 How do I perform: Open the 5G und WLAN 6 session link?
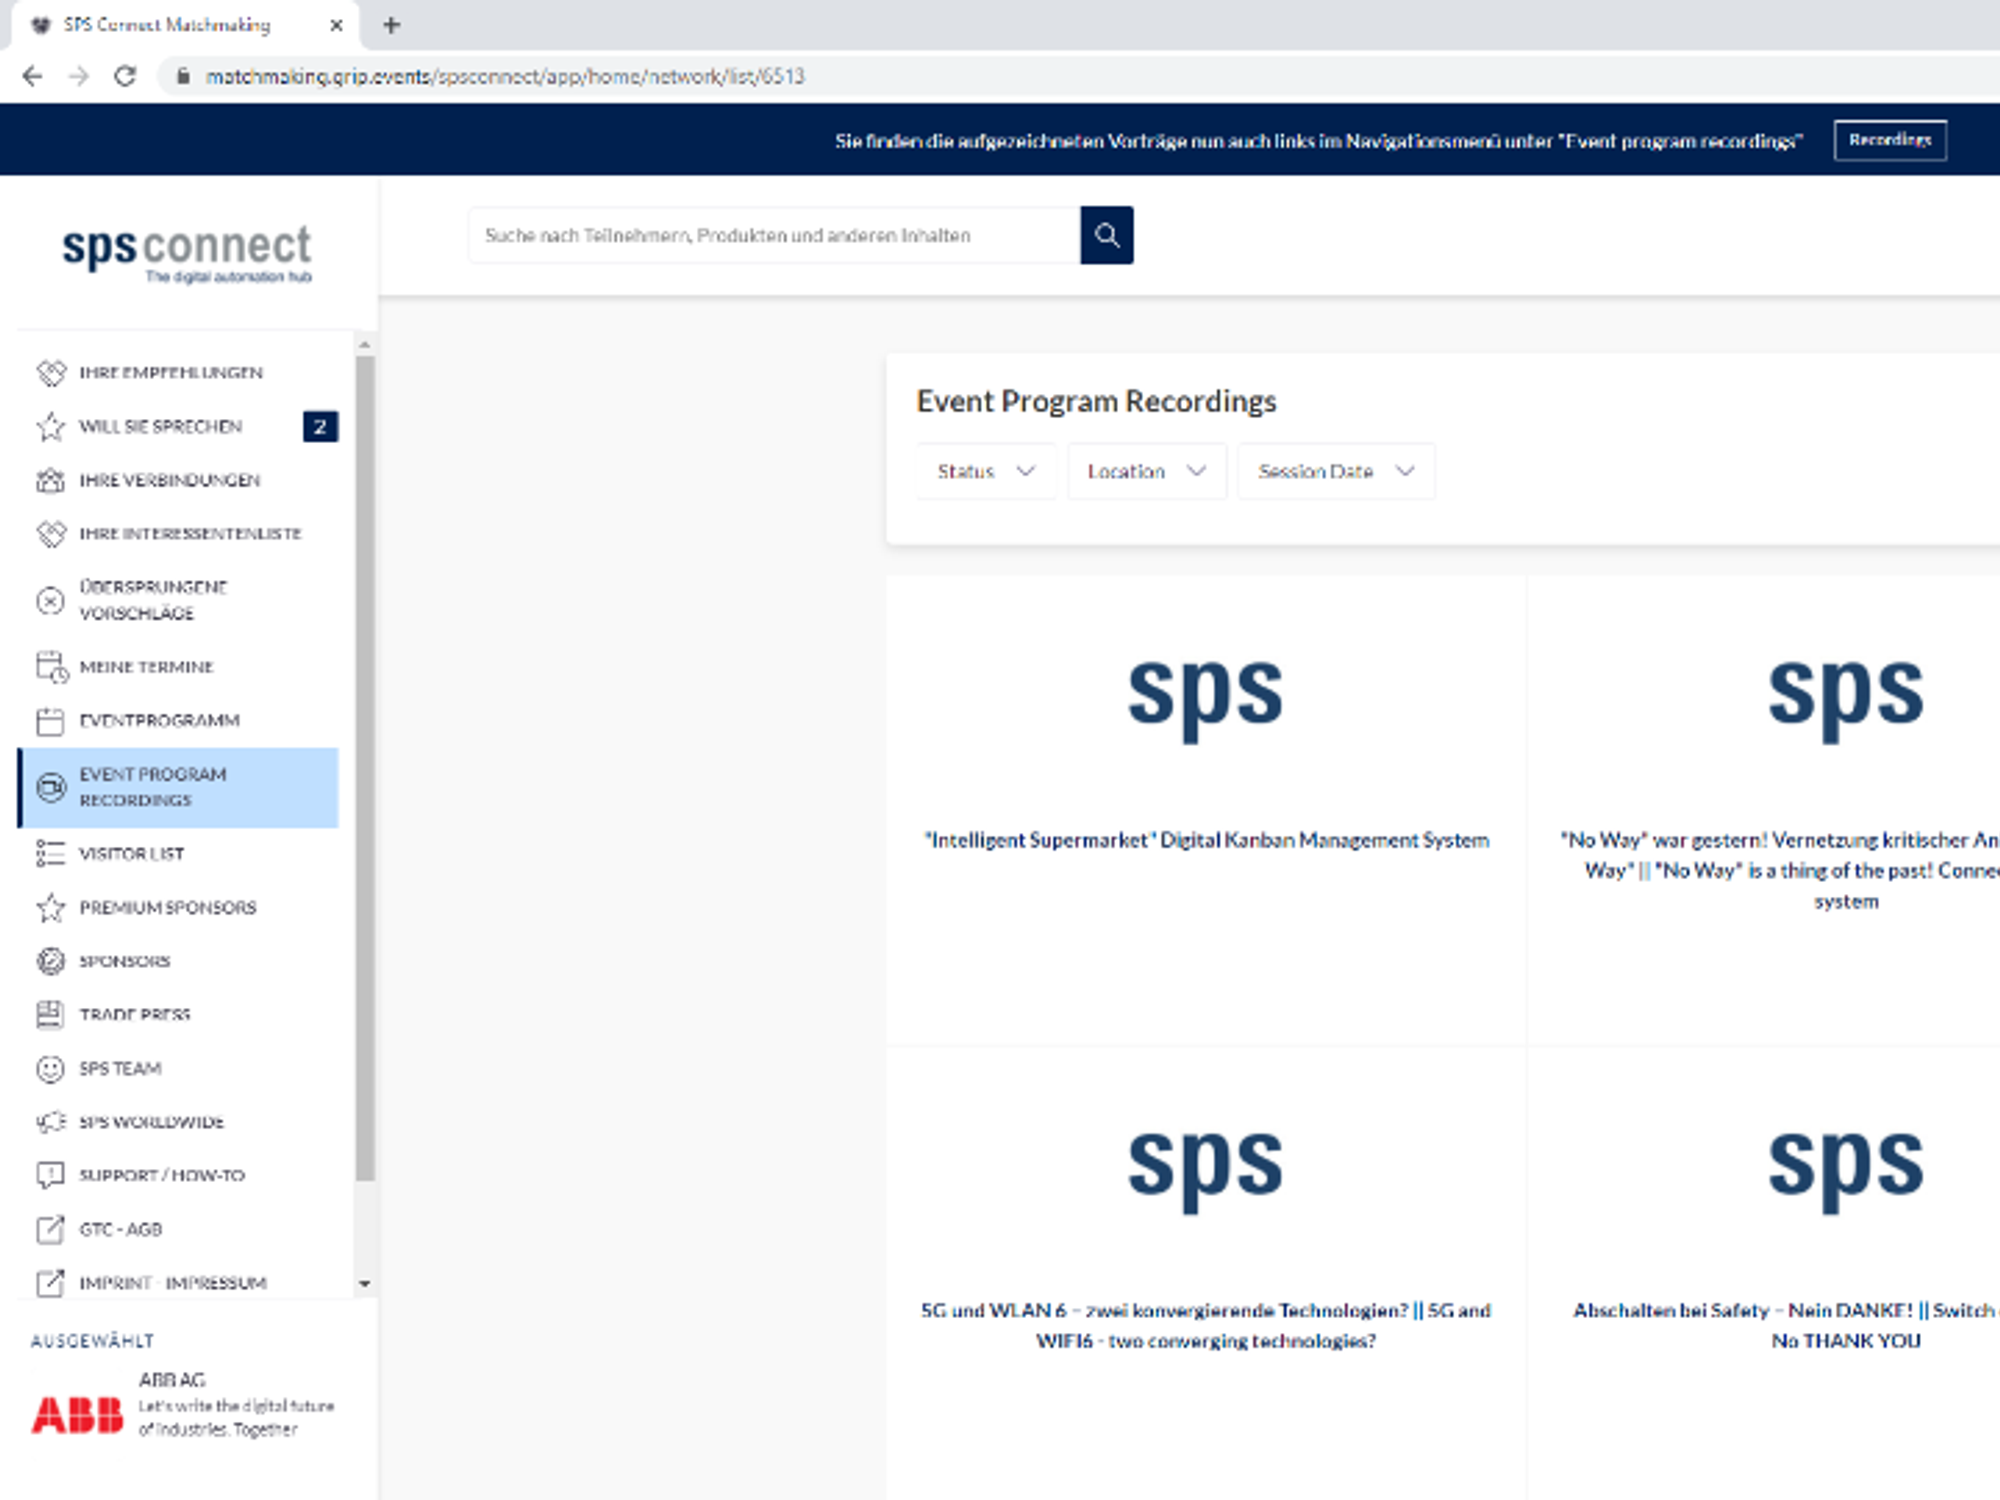pos(1206,1325)
